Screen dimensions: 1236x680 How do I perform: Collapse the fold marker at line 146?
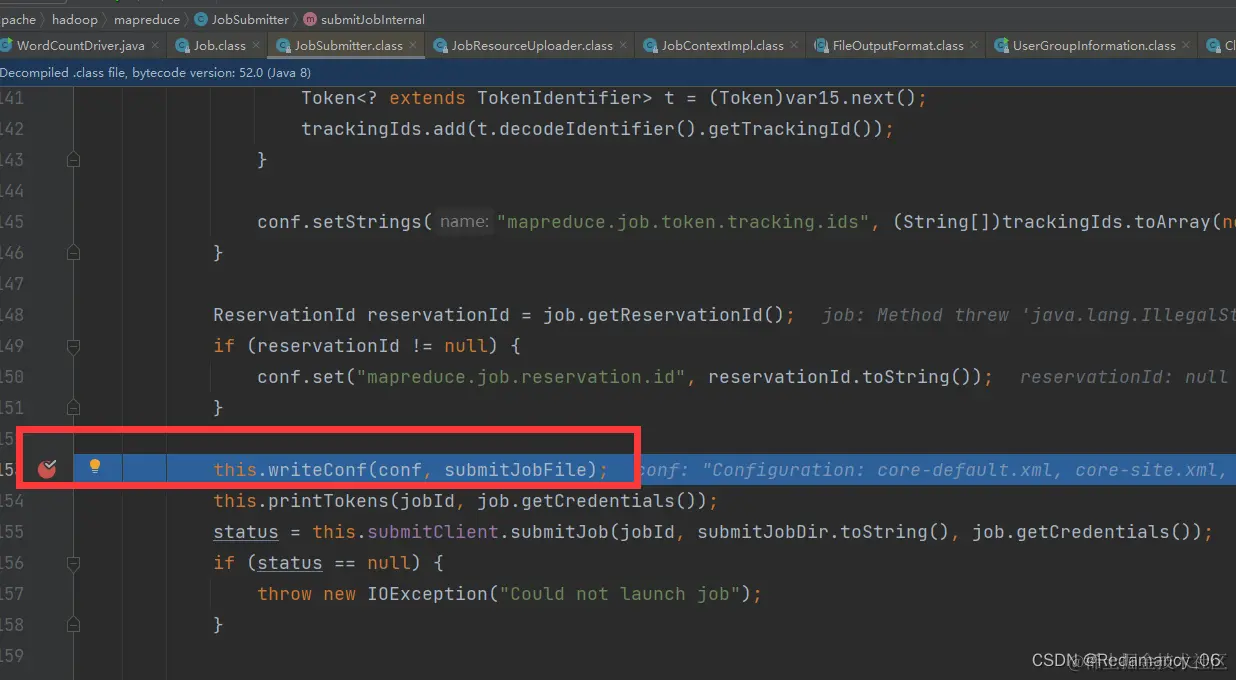point(73,252)
